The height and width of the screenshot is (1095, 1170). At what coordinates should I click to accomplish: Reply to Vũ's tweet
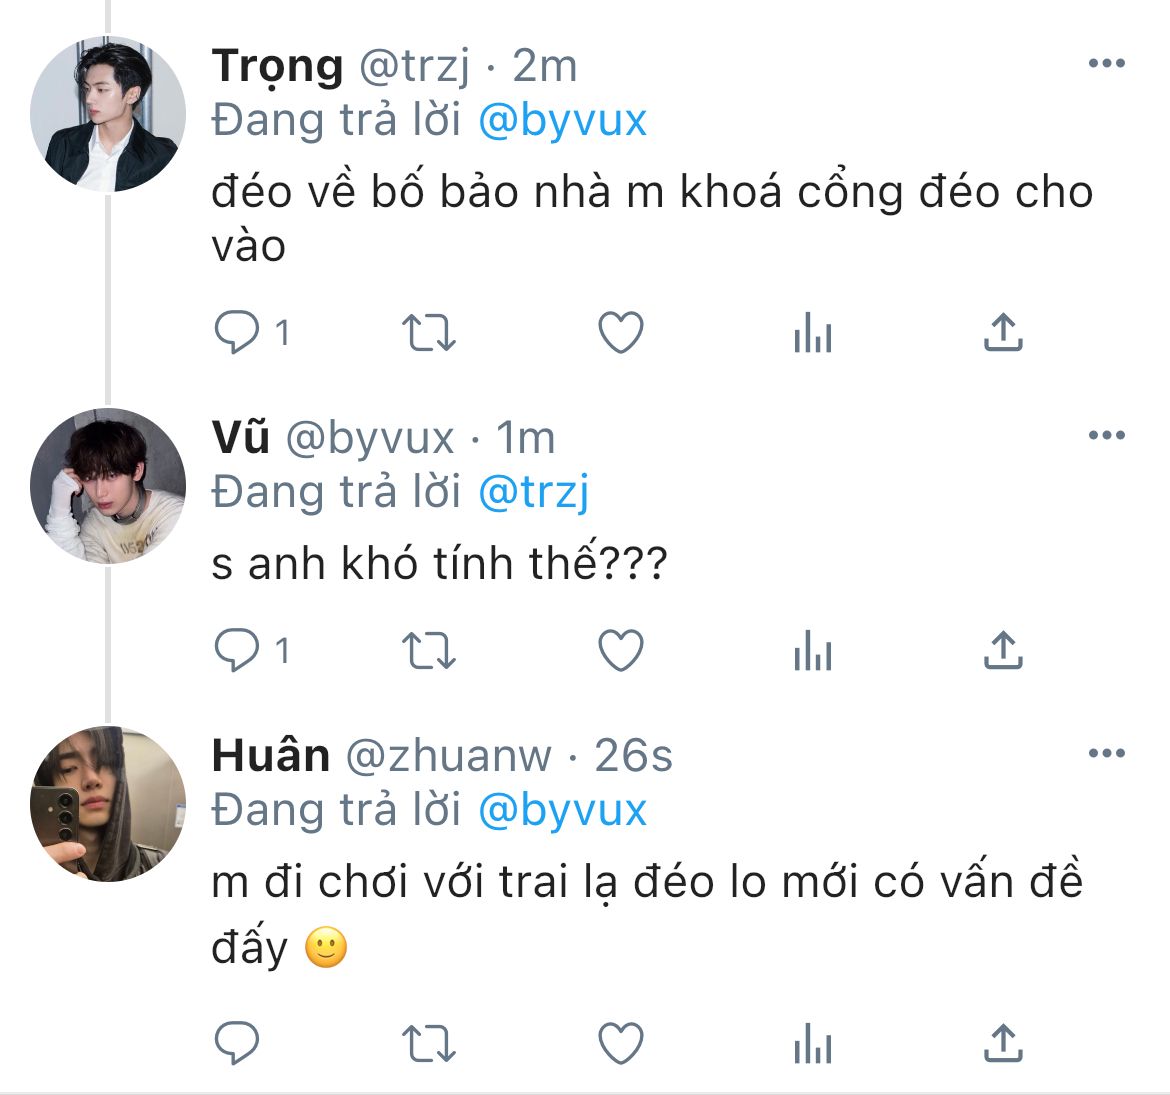(x=237, y=652)
